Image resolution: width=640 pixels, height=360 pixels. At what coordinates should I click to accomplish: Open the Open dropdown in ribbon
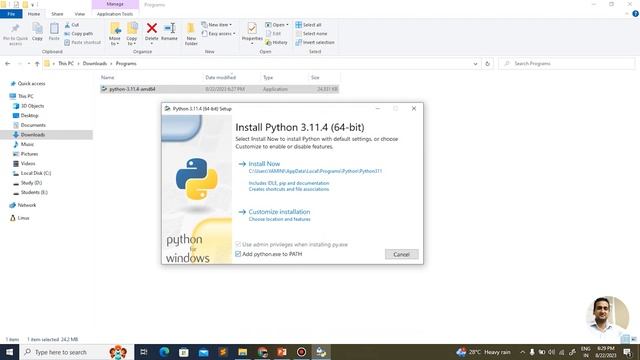(277, 25)
